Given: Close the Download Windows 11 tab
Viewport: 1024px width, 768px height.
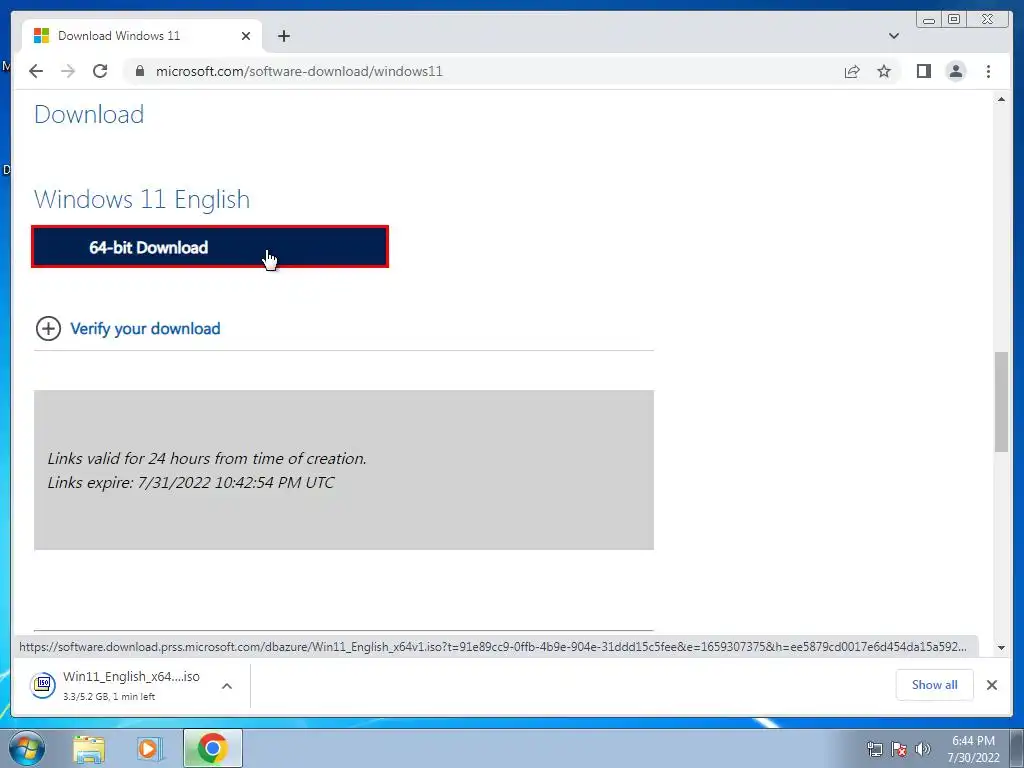Looking at the screenshot, I should (x=246, y=36).
